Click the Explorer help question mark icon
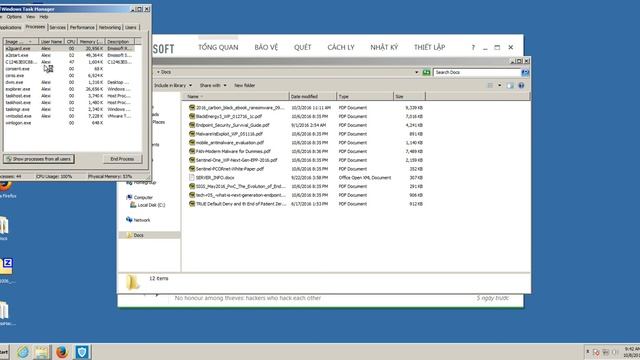 [521, 85]
